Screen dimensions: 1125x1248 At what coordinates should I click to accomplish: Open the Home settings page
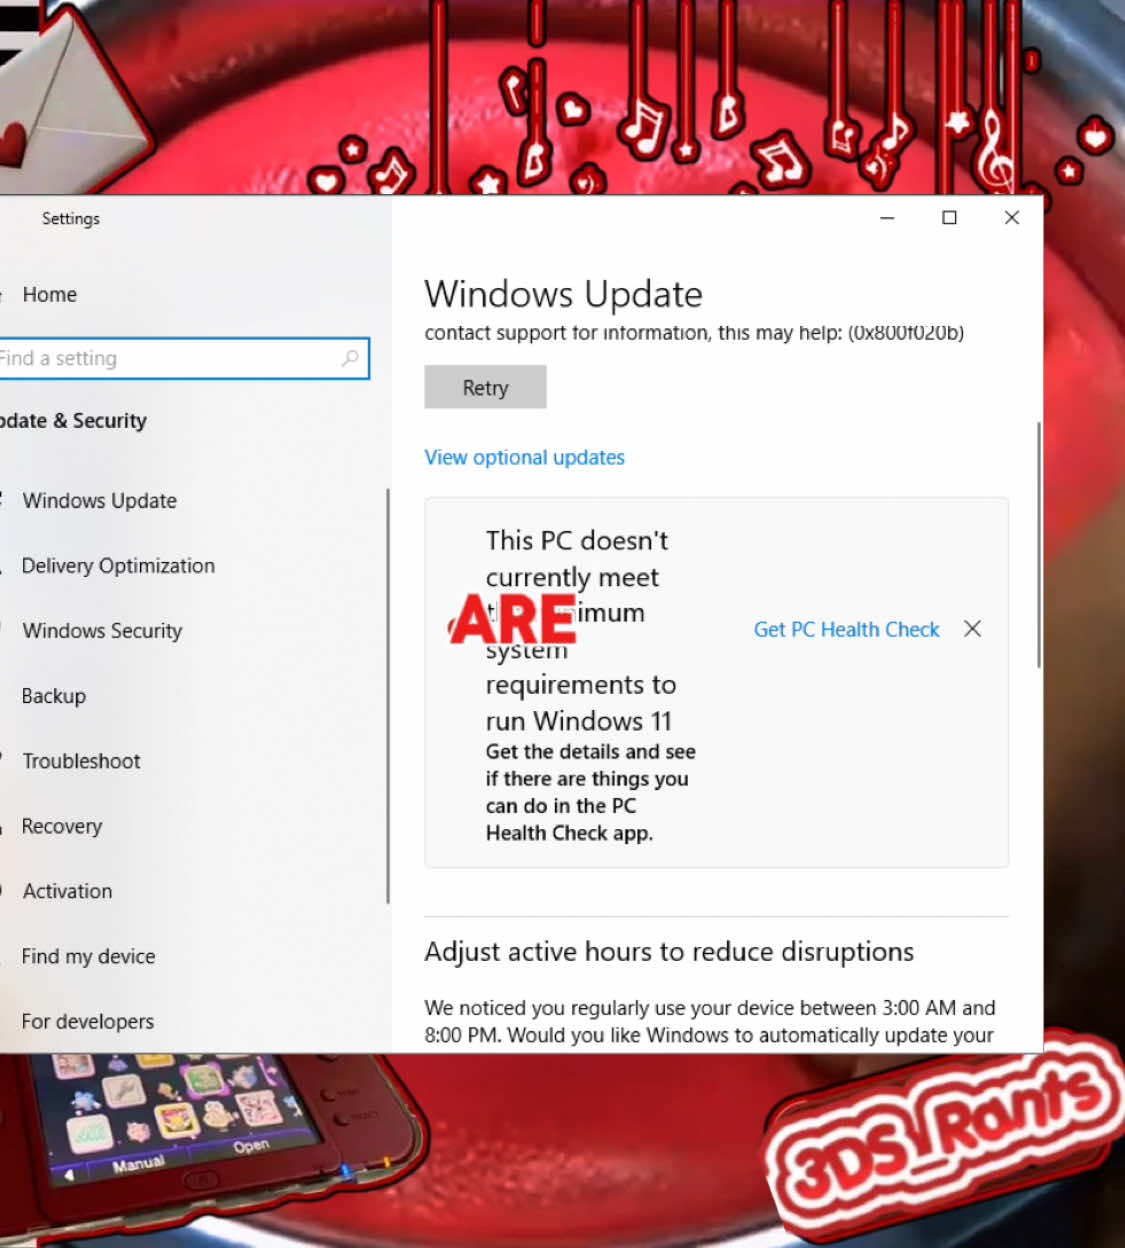coord(49,294)
